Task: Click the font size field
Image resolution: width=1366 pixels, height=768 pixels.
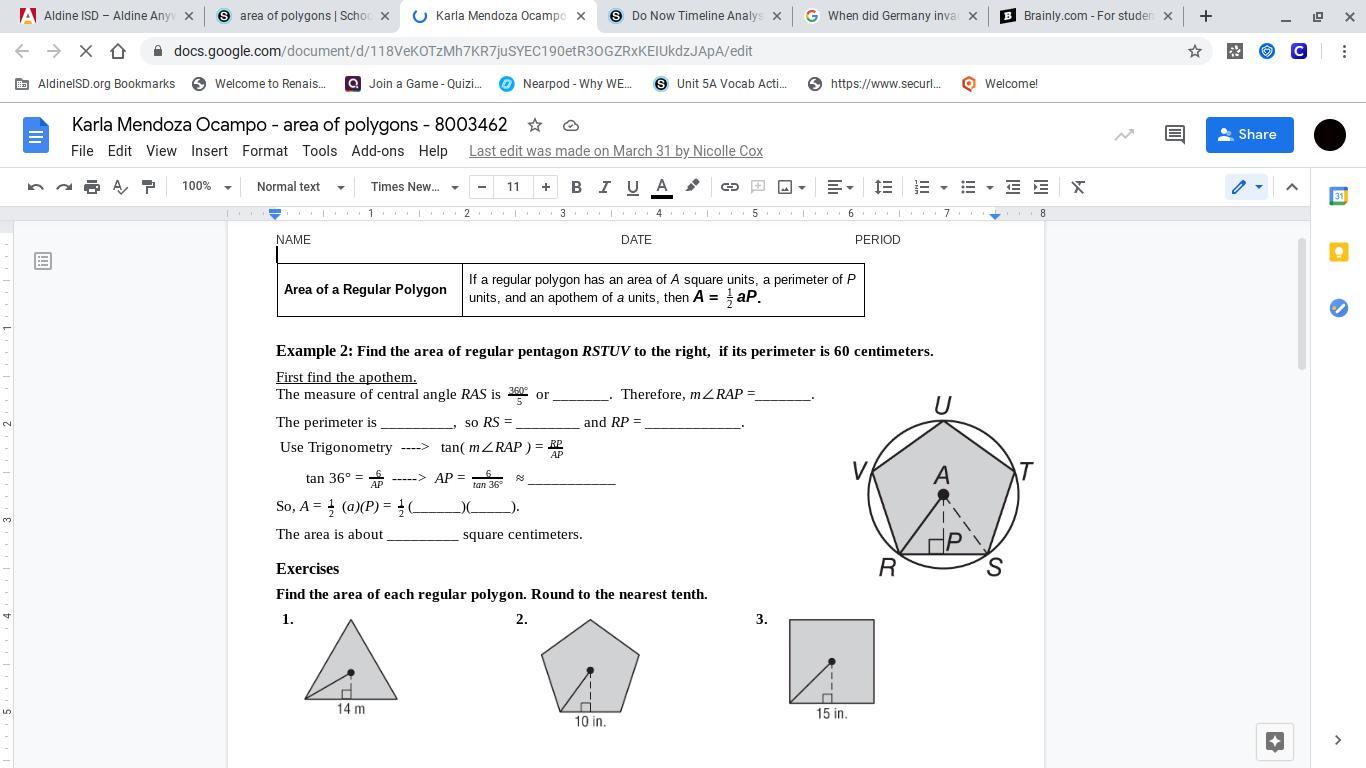Action: 514,187
